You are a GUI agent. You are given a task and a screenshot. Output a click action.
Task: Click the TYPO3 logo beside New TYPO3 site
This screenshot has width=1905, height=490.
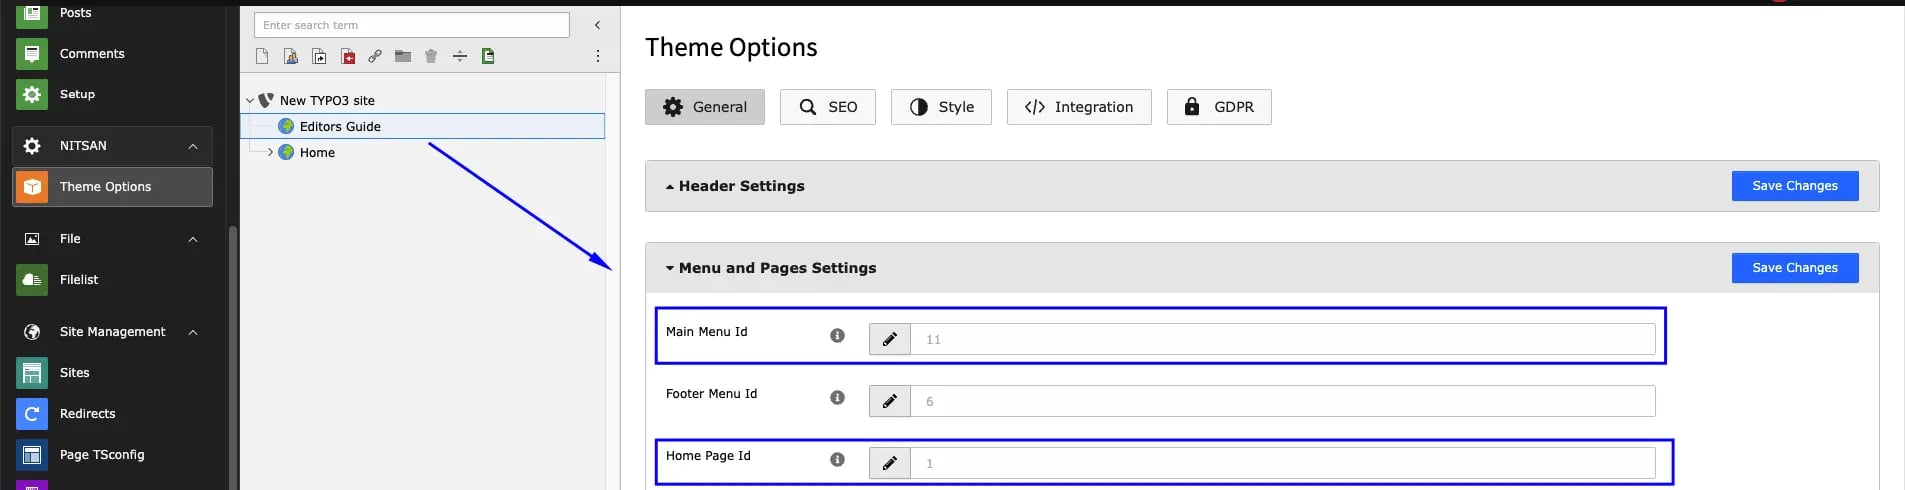[266, 100]
